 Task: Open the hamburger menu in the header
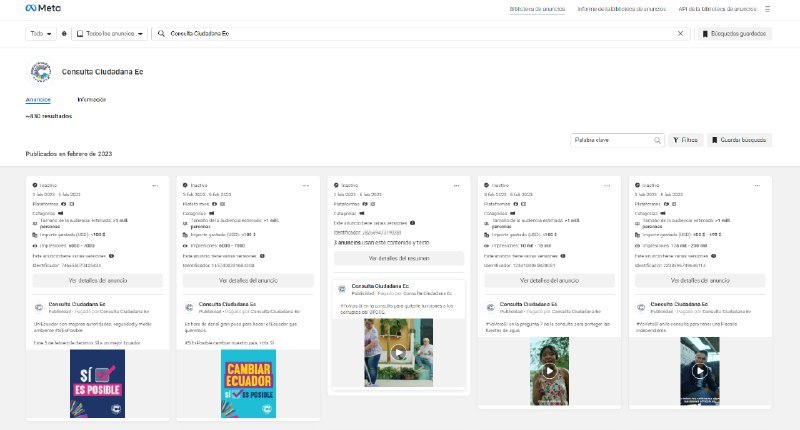click(767, 9)
